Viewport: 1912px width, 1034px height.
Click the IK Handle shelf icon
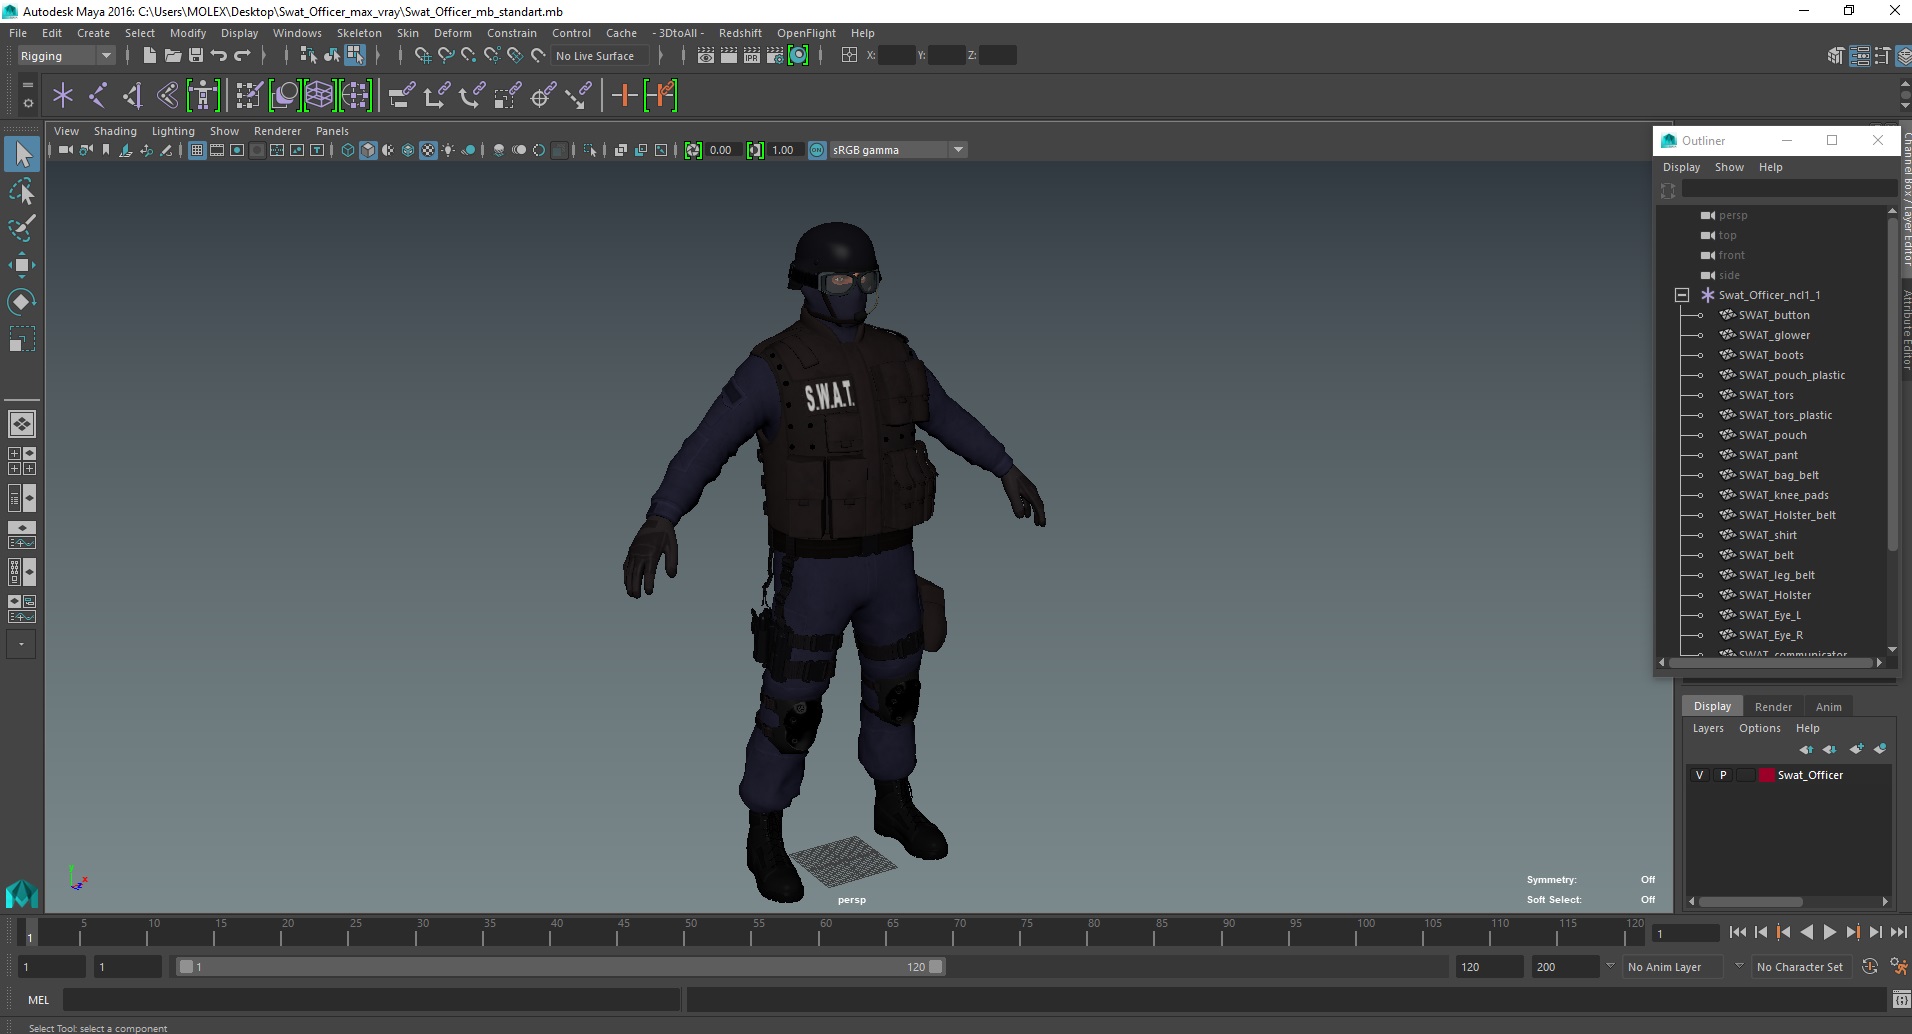pyautogui.click(x=132, y=96)
